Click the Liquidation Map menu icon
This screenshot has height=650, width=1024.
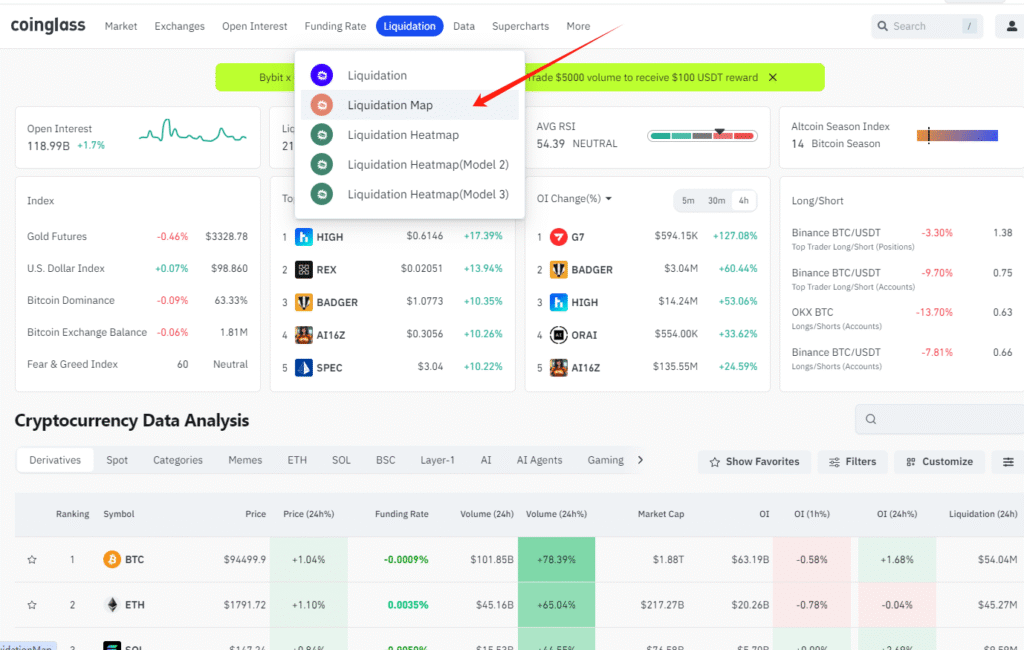click(321, 105)
